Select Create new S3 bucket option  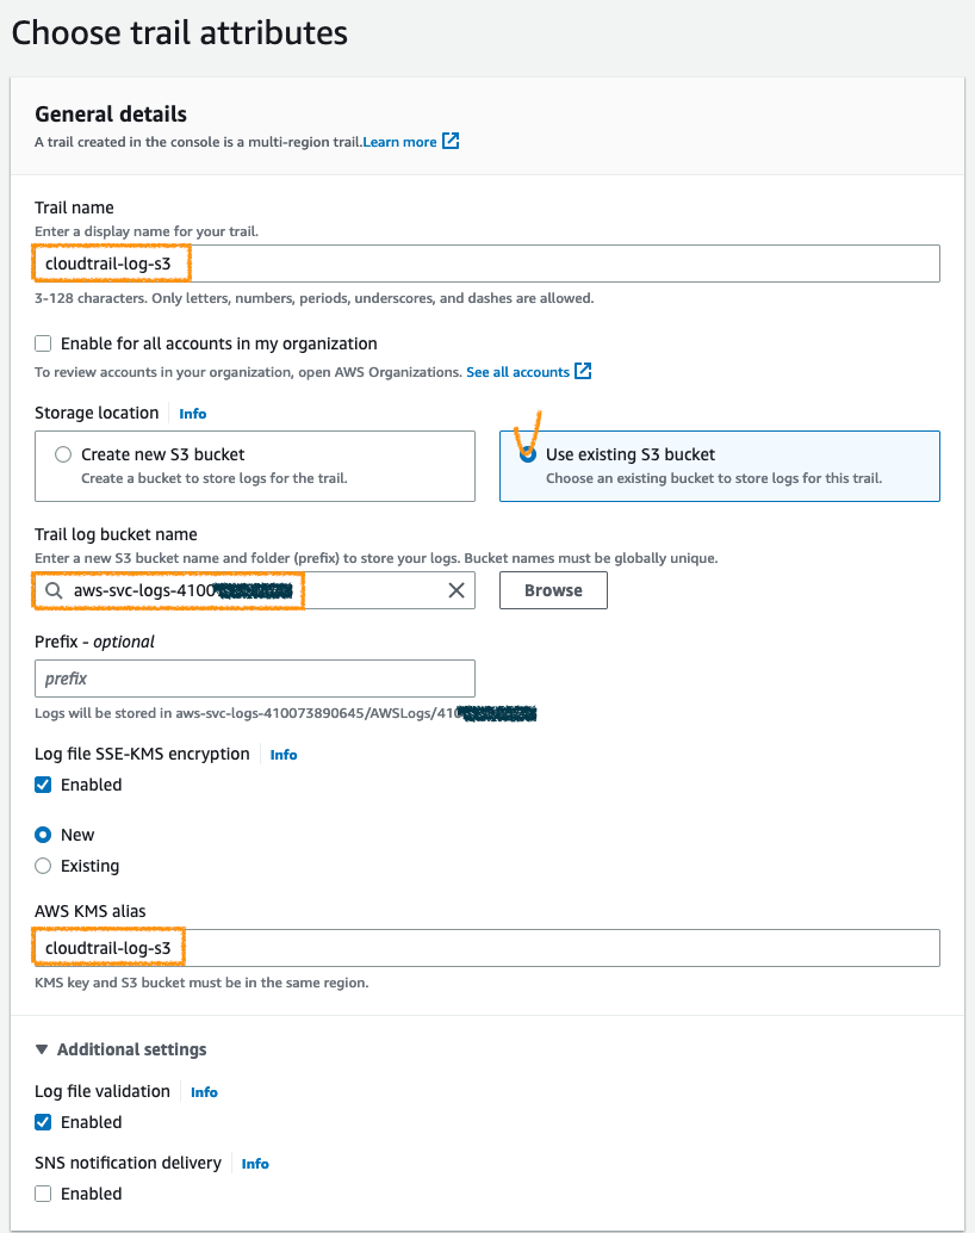coord(64,455)
